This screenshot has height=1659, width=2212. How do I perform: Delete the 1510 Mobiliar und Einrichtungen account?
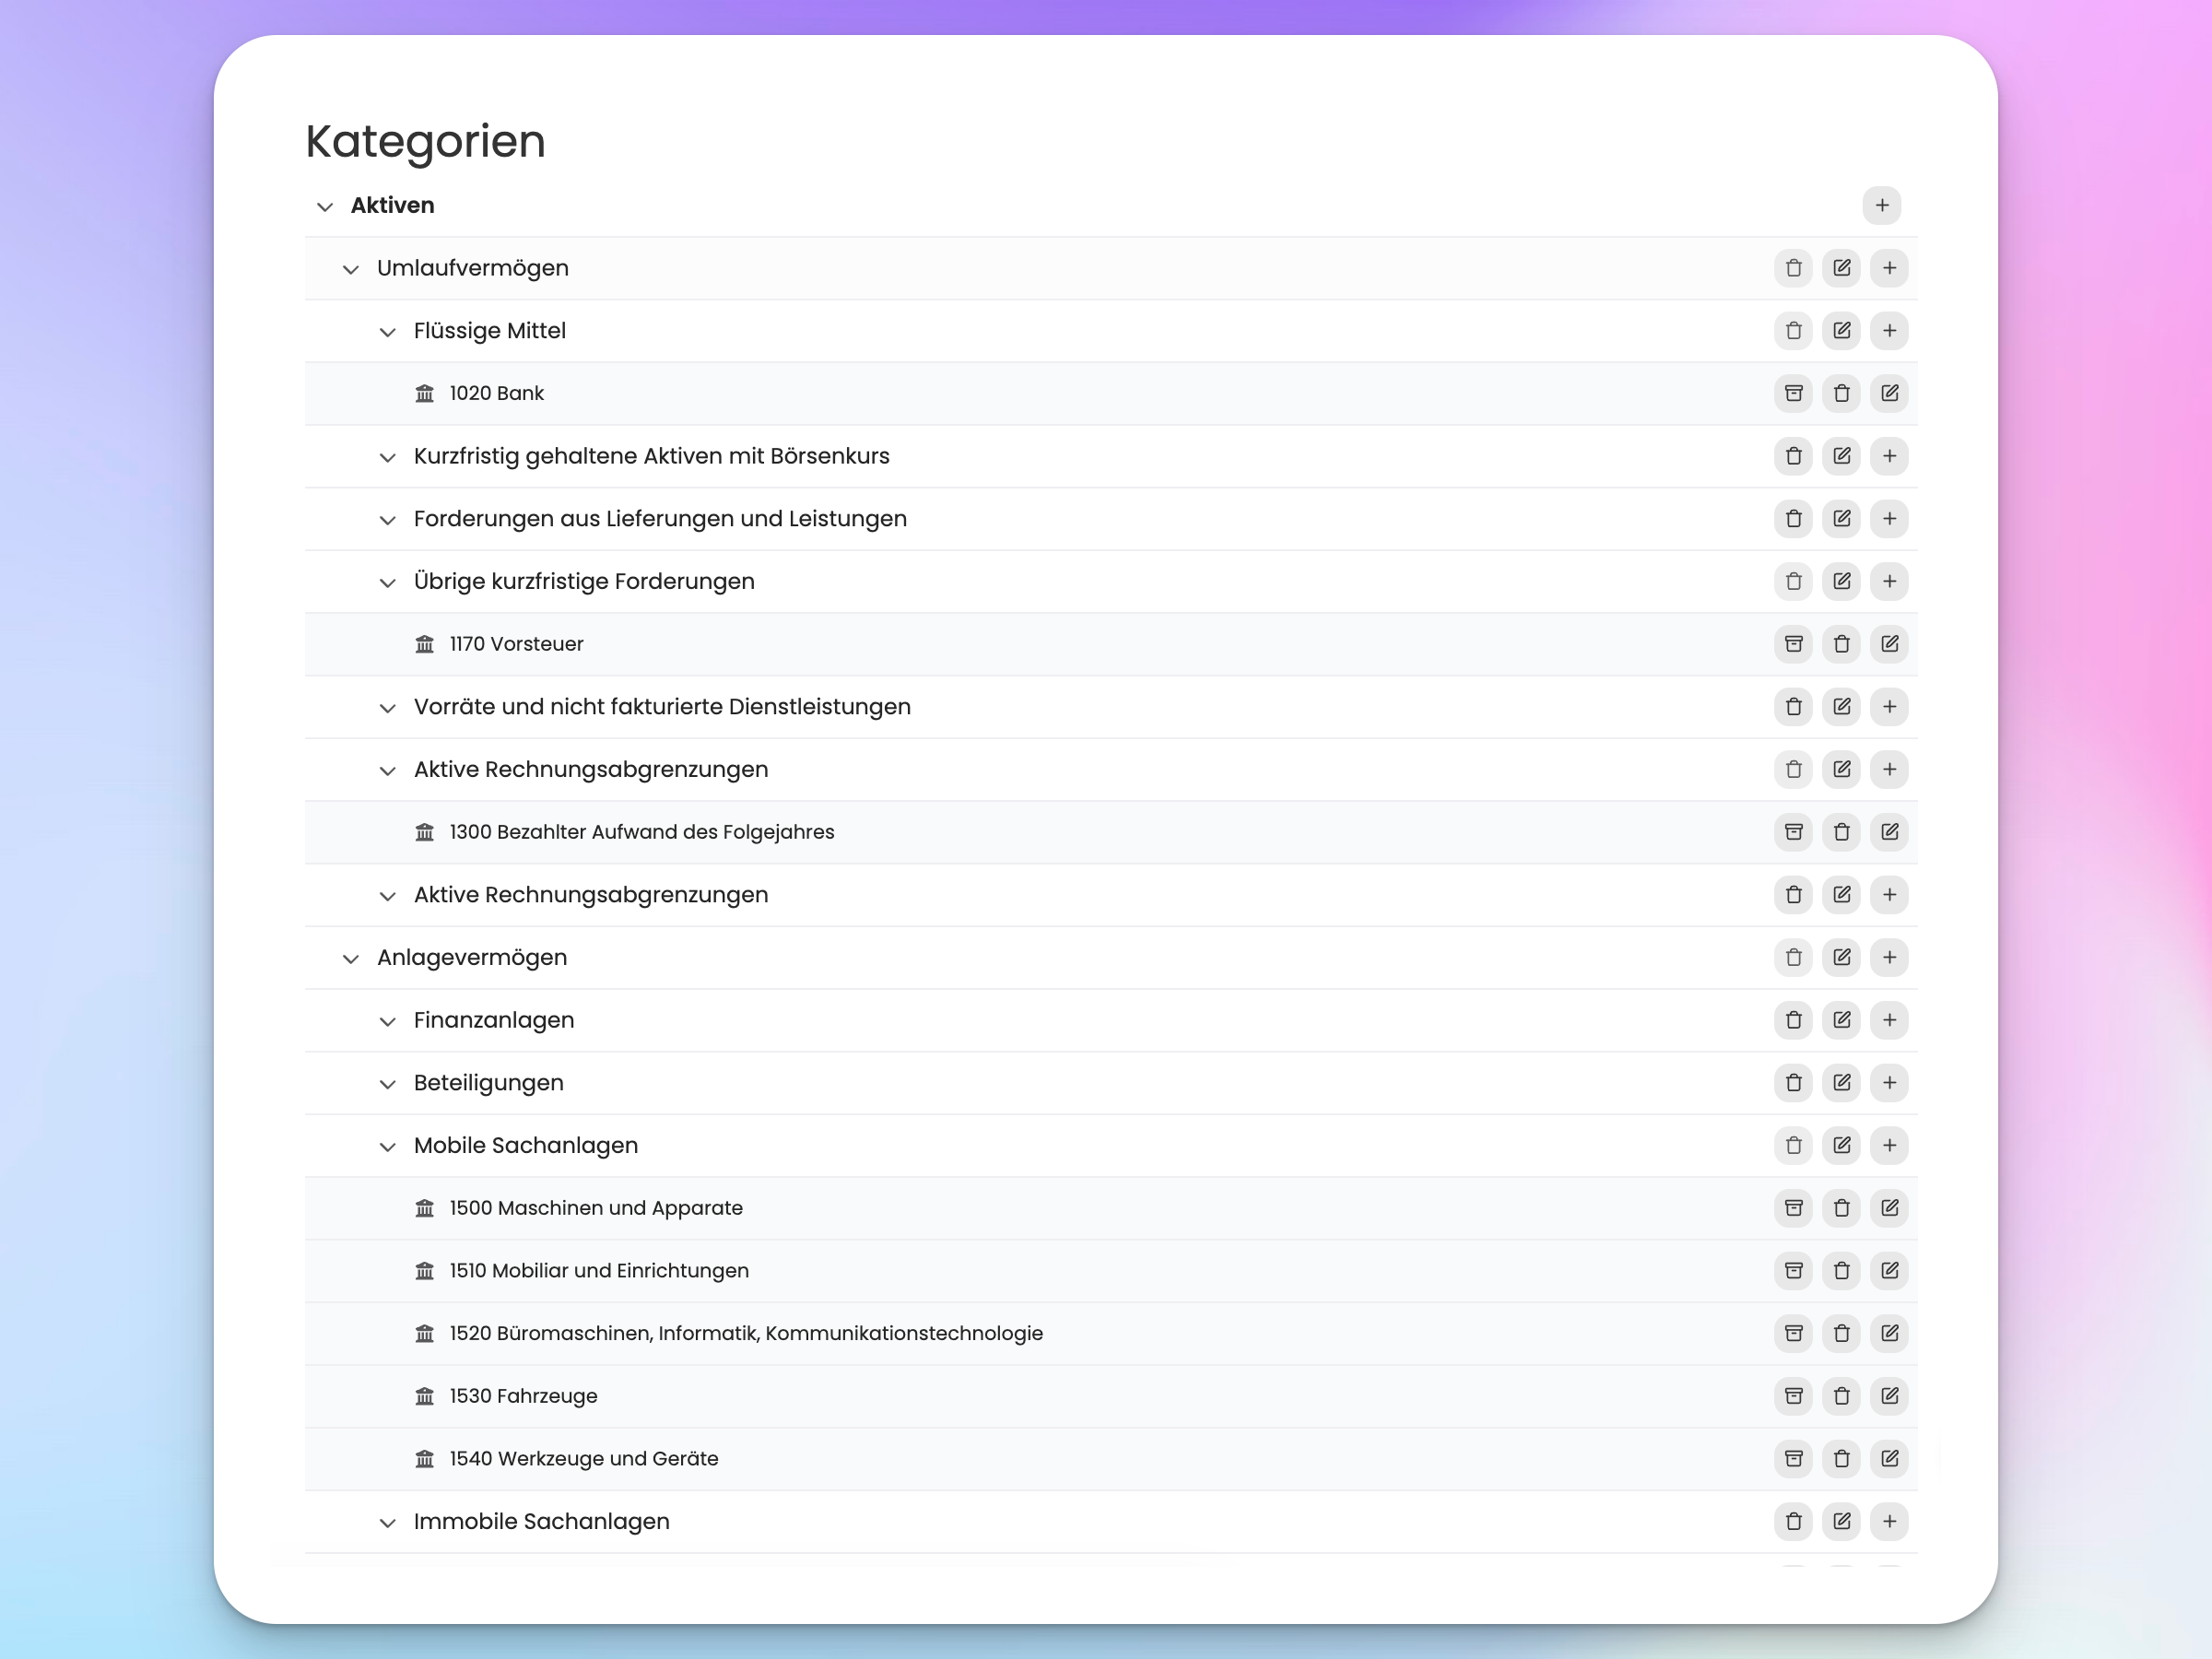click(1841, 1271)
